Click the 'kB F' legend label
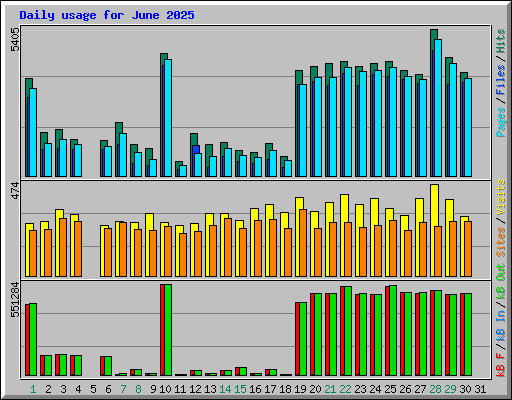Image resolution: width=512 pixels, height=400 pixels. 501,365
